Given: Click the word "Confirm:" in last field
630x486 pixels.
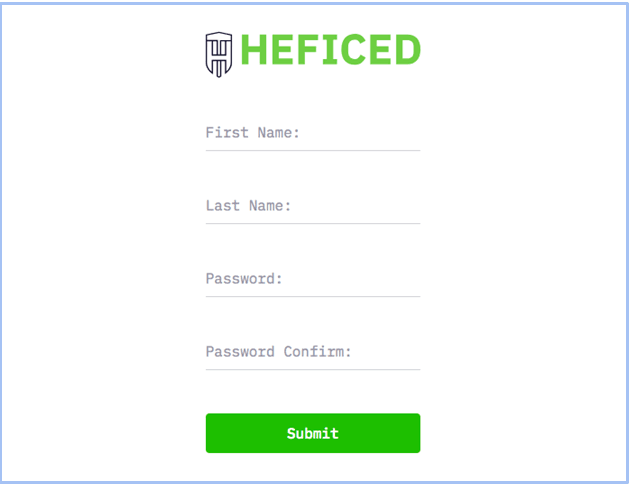Looking at the screenshot, I should tap(317, 352).
